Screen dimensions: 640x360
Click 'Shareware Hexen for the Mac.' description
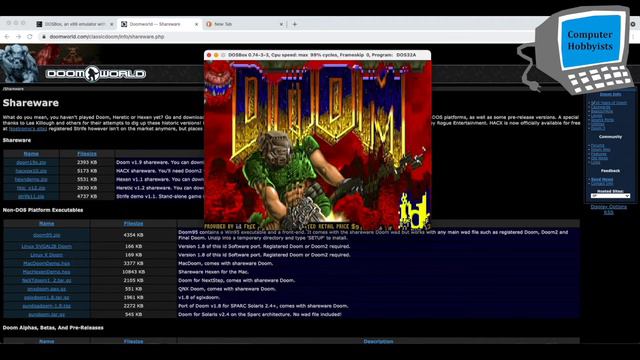(x=213, y=272)
